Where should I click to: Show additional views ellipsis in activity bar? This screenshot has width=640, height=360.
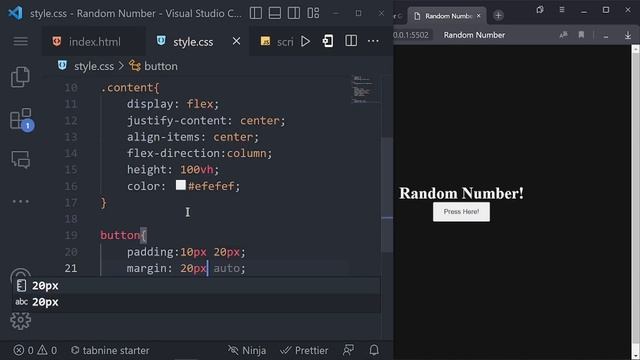click(x=20, y=201)
